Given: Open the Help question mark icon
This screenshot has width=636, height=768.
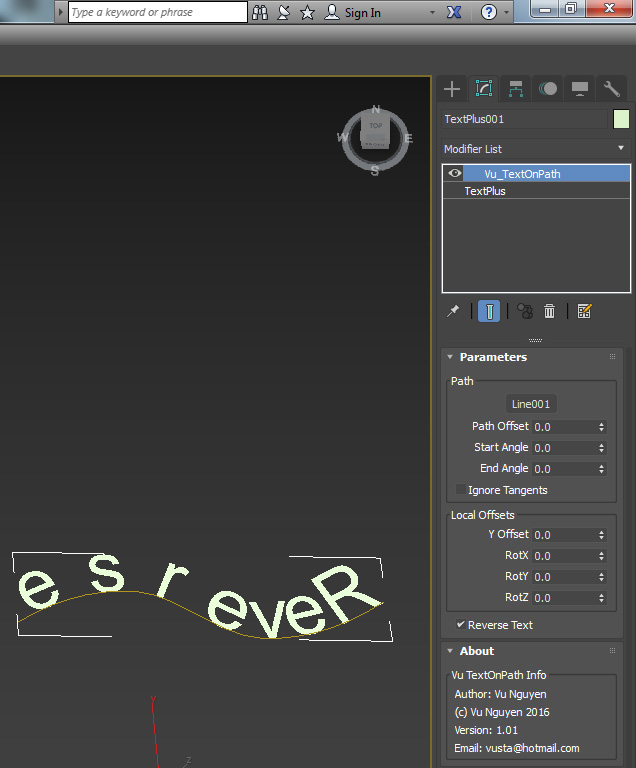Looking at the screenshot, I should 489,12.
